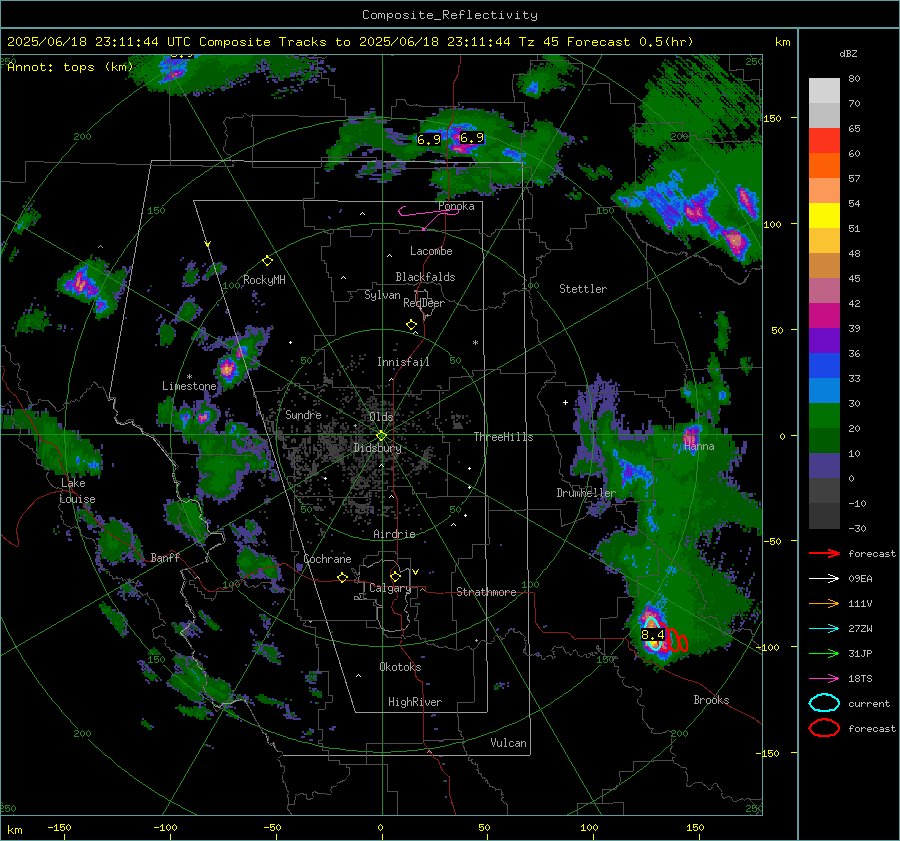
Task: Pick the purple swatch between 39 and 36
Action: (824, 341)
